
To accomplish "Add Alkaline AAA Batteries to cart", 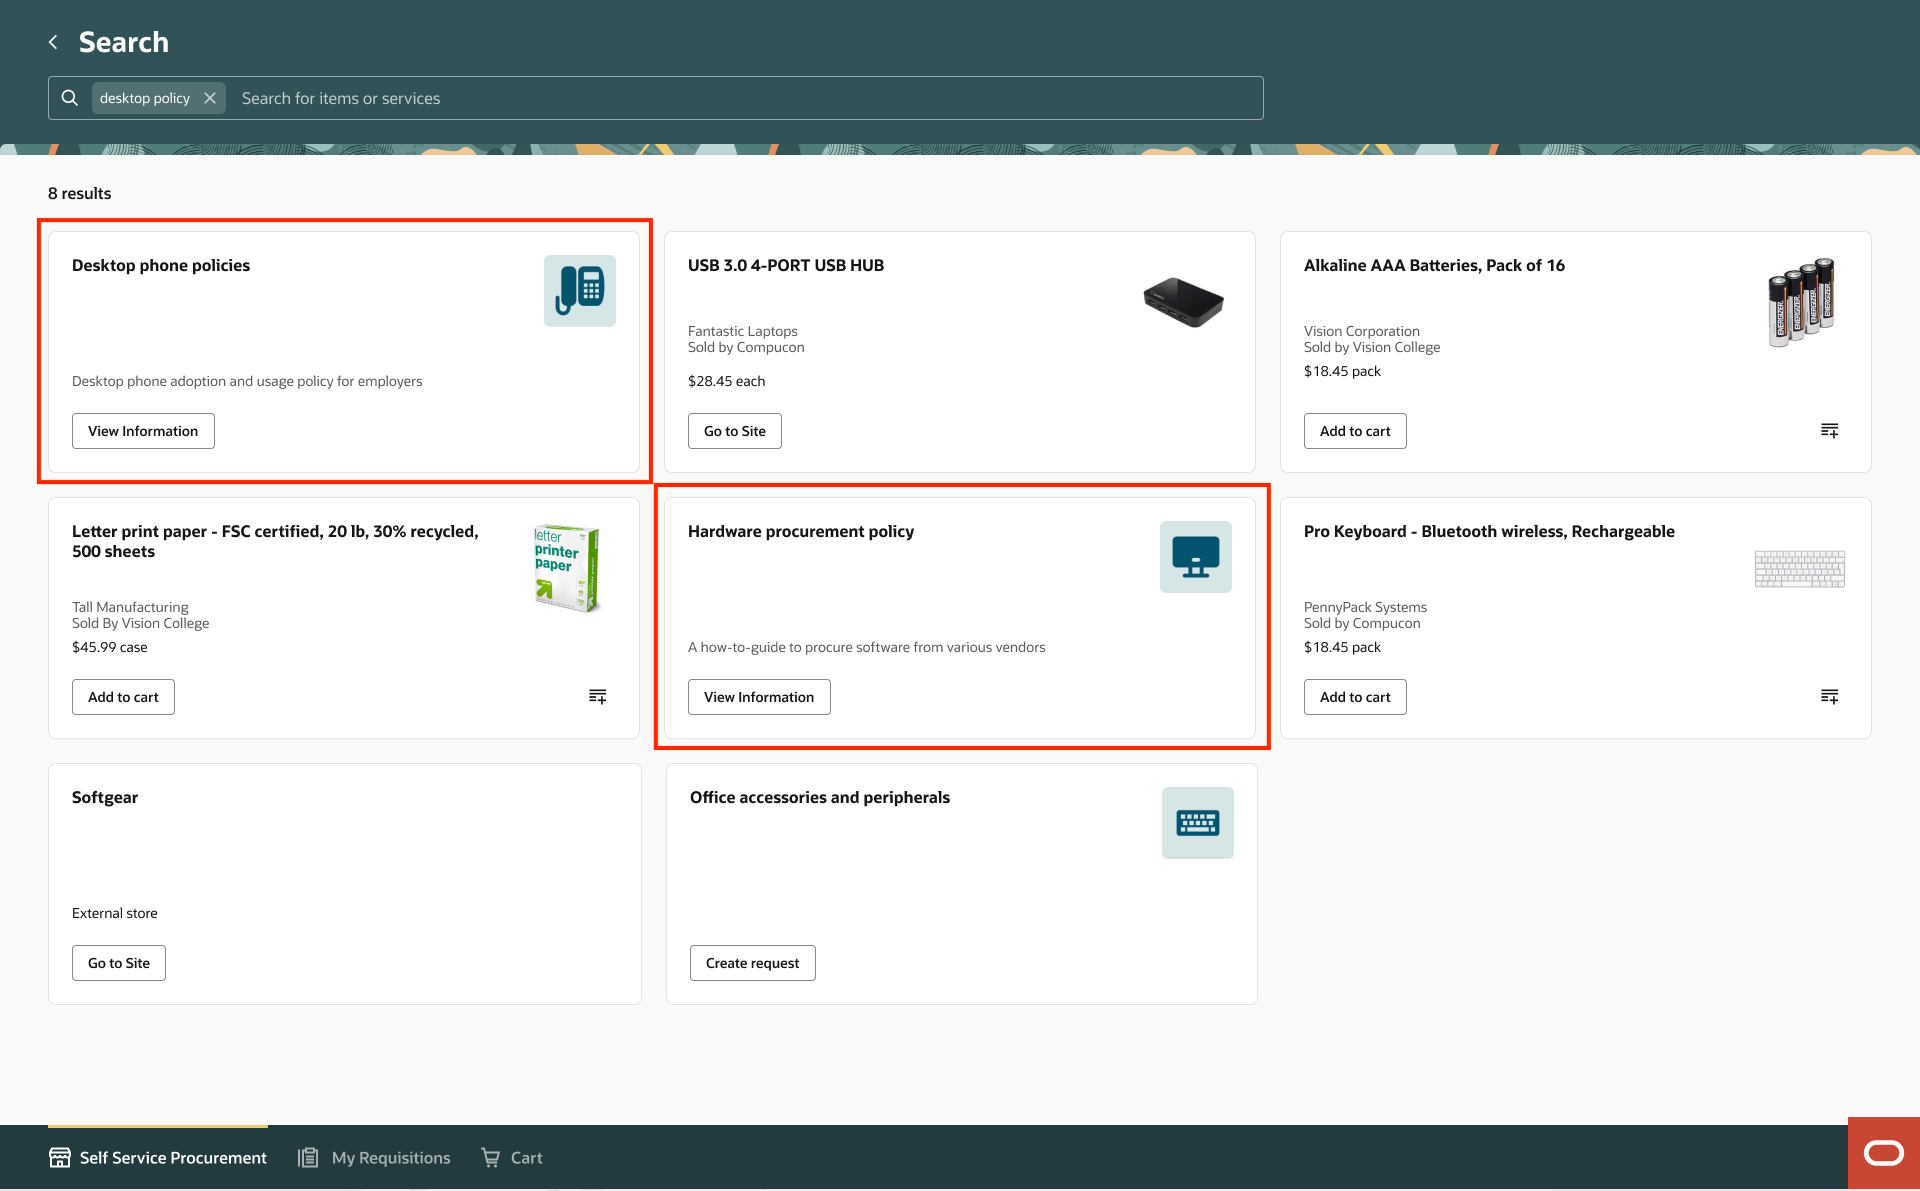I will (x=1354, y=431).
